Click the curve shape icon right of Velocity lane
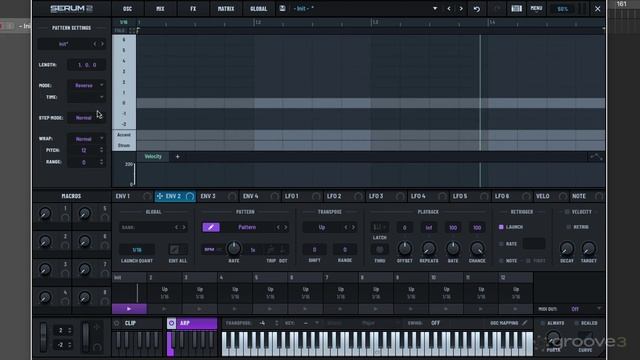Image resolution: width=640 pixels, height=360 pixels. 596,157
